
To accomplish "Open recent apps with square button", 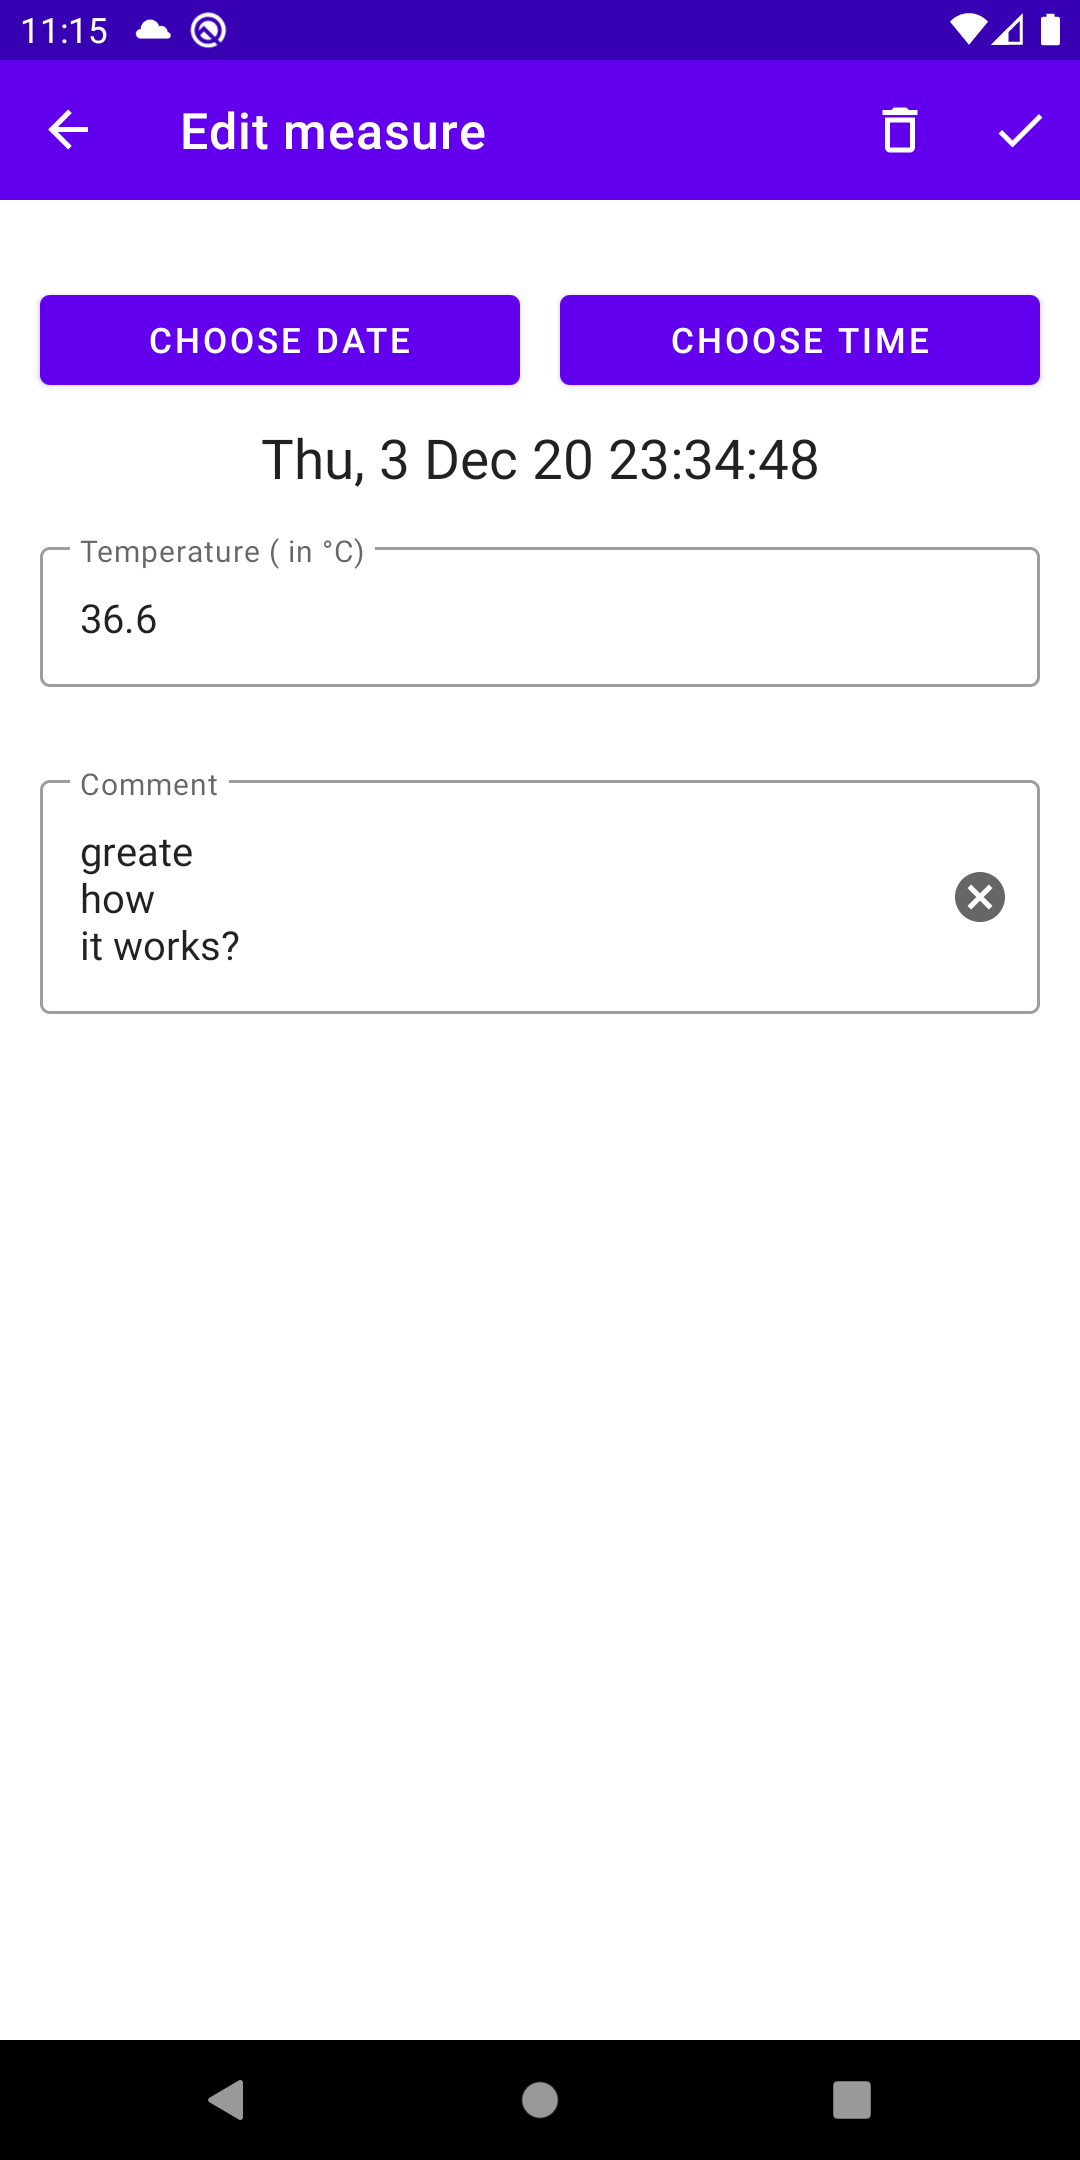I will click(852, 2100).
